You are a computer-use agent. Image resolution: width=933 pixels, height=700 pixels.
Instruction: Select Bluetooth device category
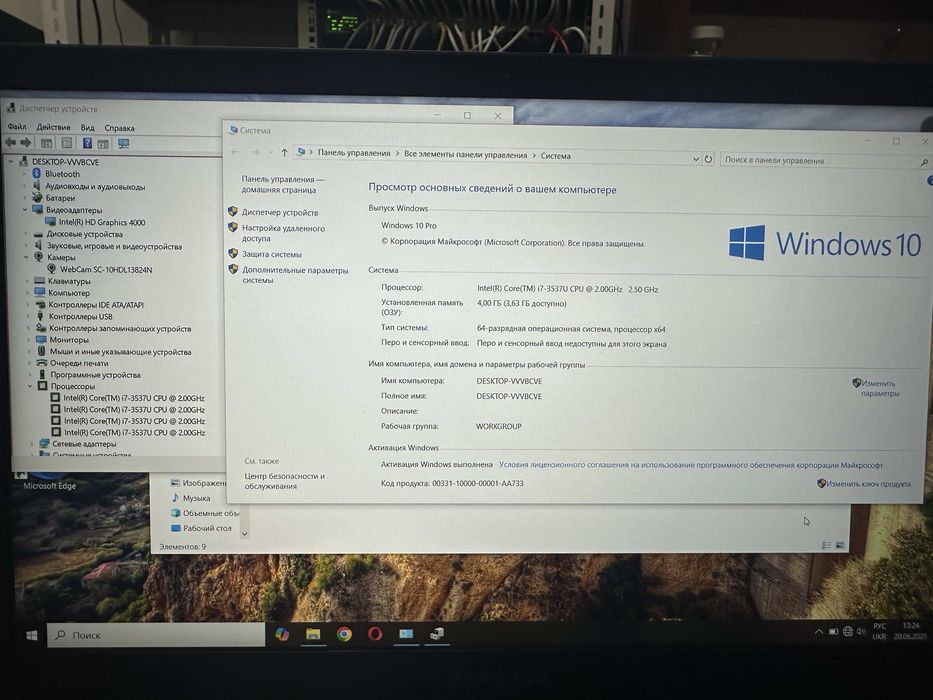(62, 174)
